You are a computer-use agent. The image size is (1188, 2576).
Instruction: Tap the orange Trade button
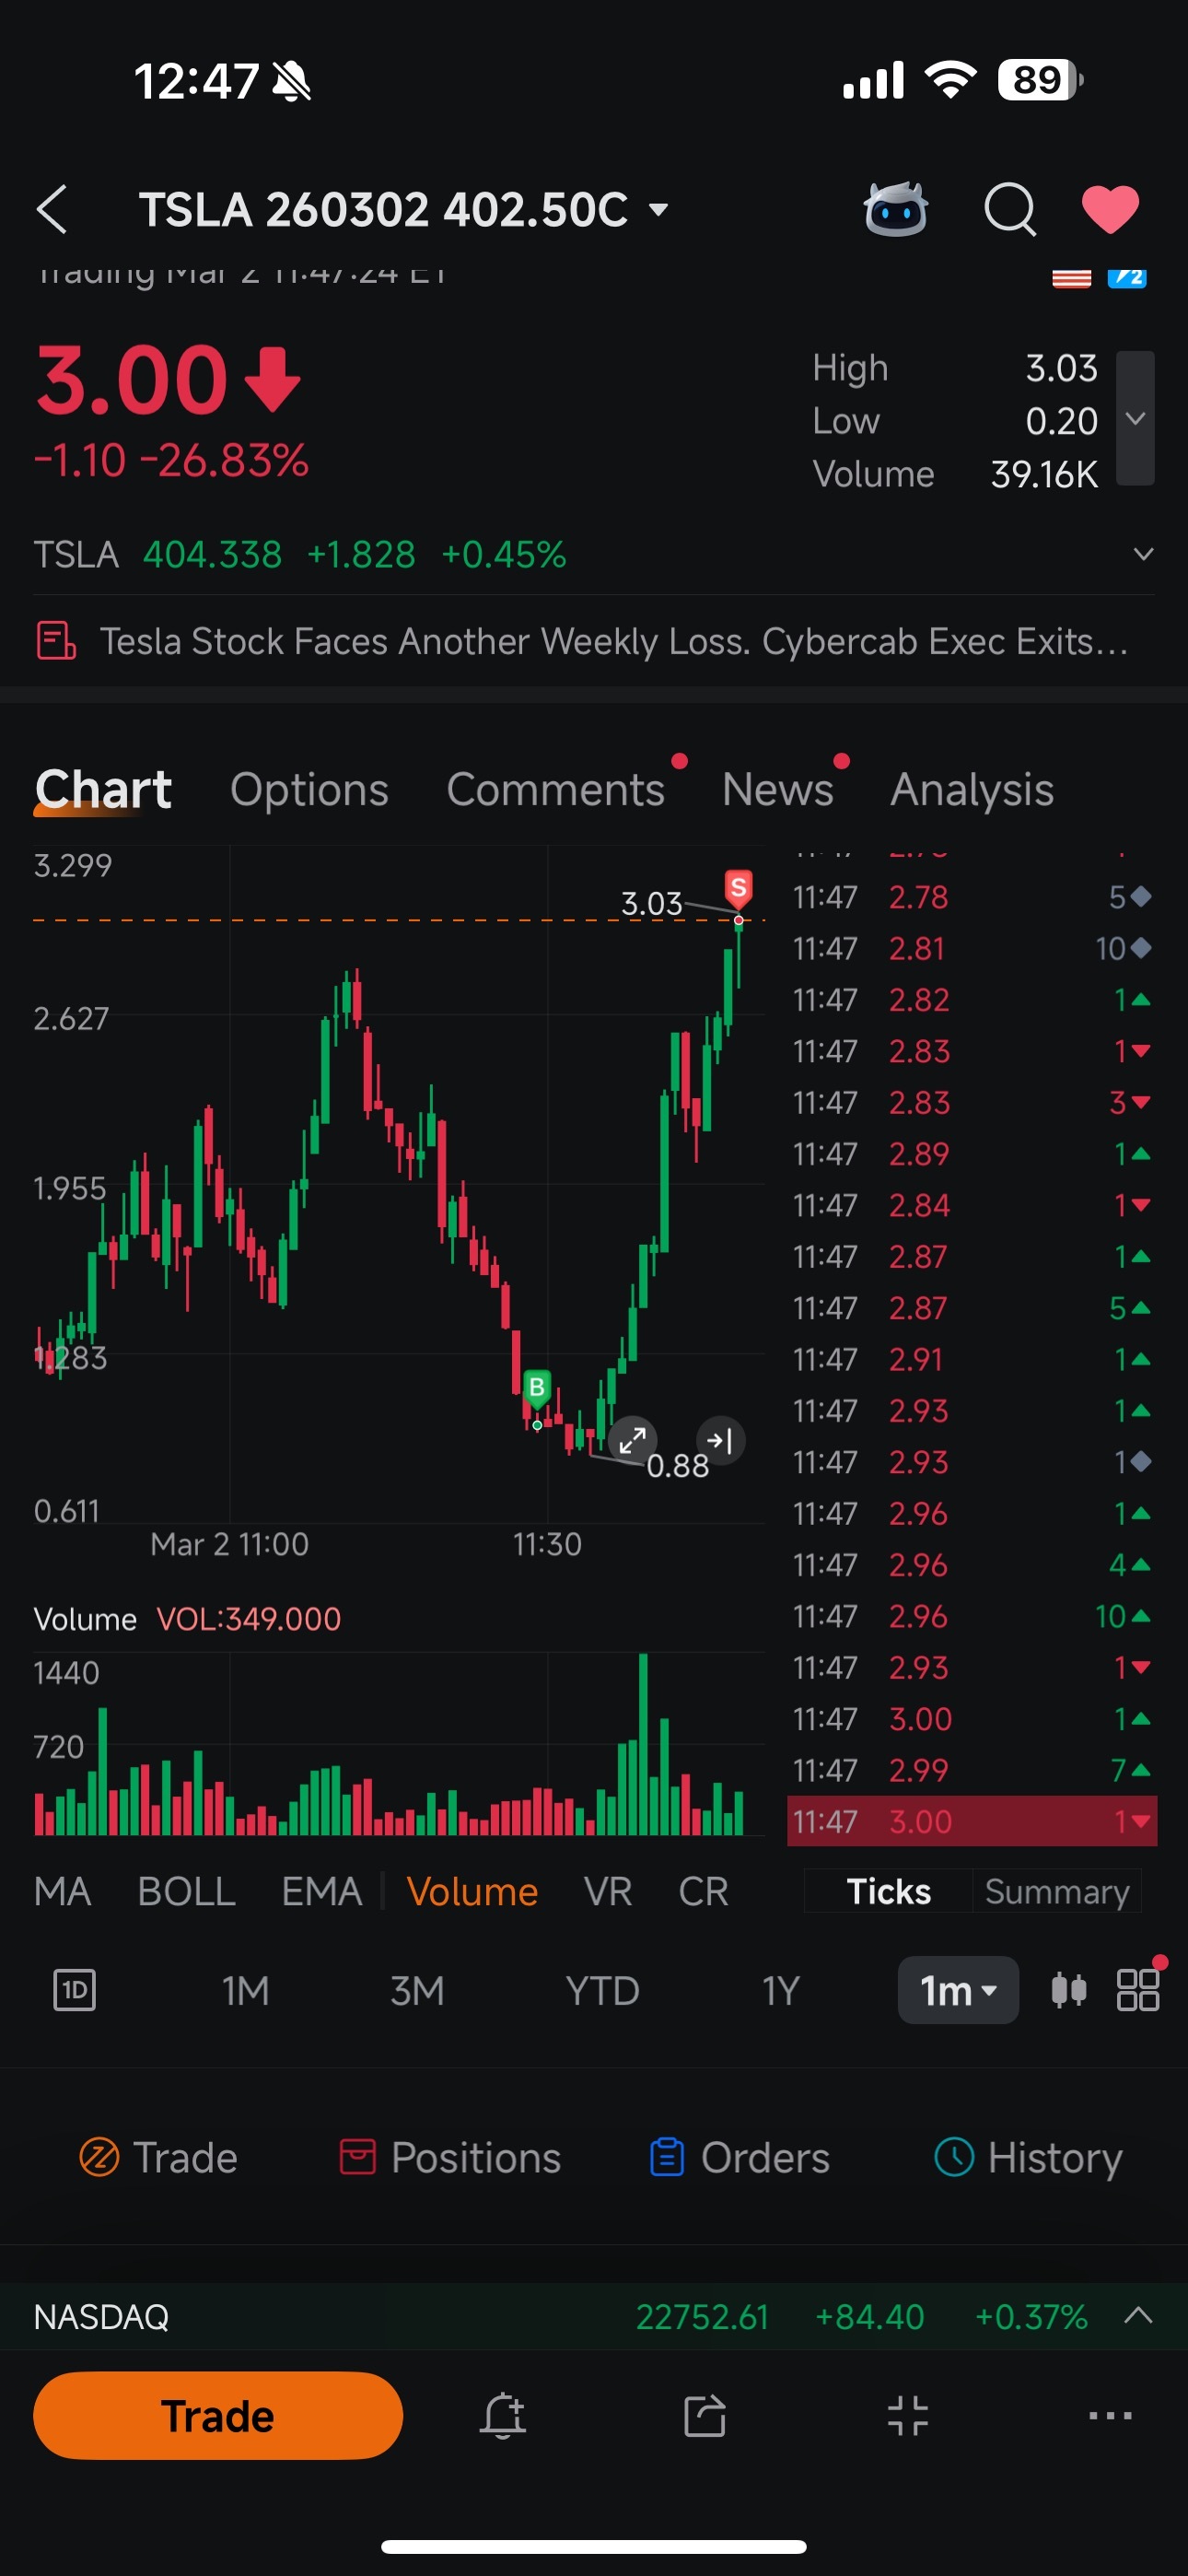218,2415
